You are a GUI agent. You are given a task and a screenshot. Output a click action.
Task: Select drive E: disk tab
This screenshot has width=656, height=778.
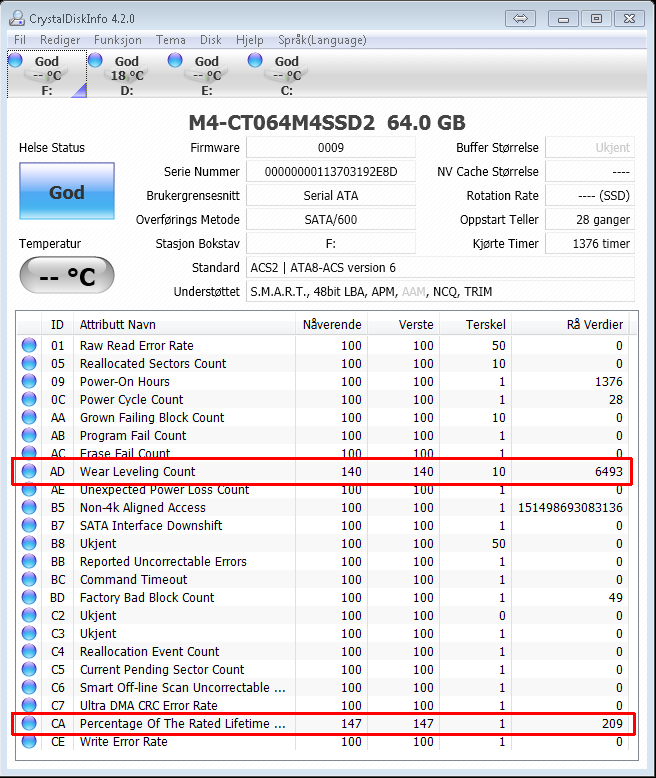207,74
